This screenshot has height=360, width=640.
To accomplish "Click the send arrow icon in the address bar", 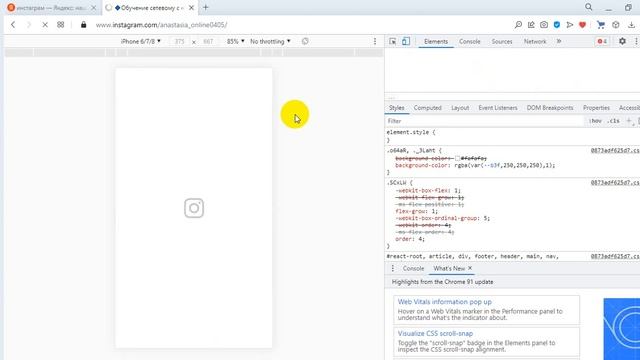I will click(x=570, y=25).
